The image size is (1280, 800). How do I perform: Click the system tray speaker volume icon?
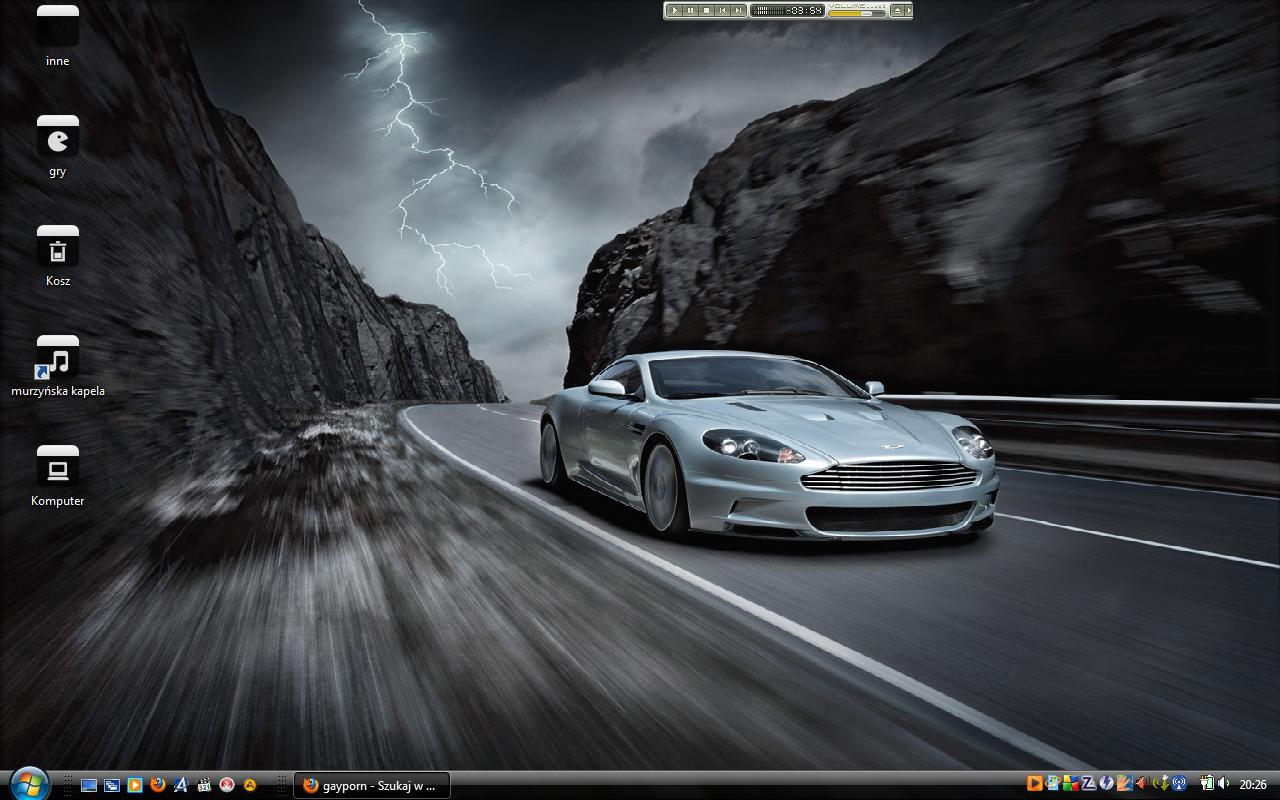pyautogui.click(x=1223, y=784)
